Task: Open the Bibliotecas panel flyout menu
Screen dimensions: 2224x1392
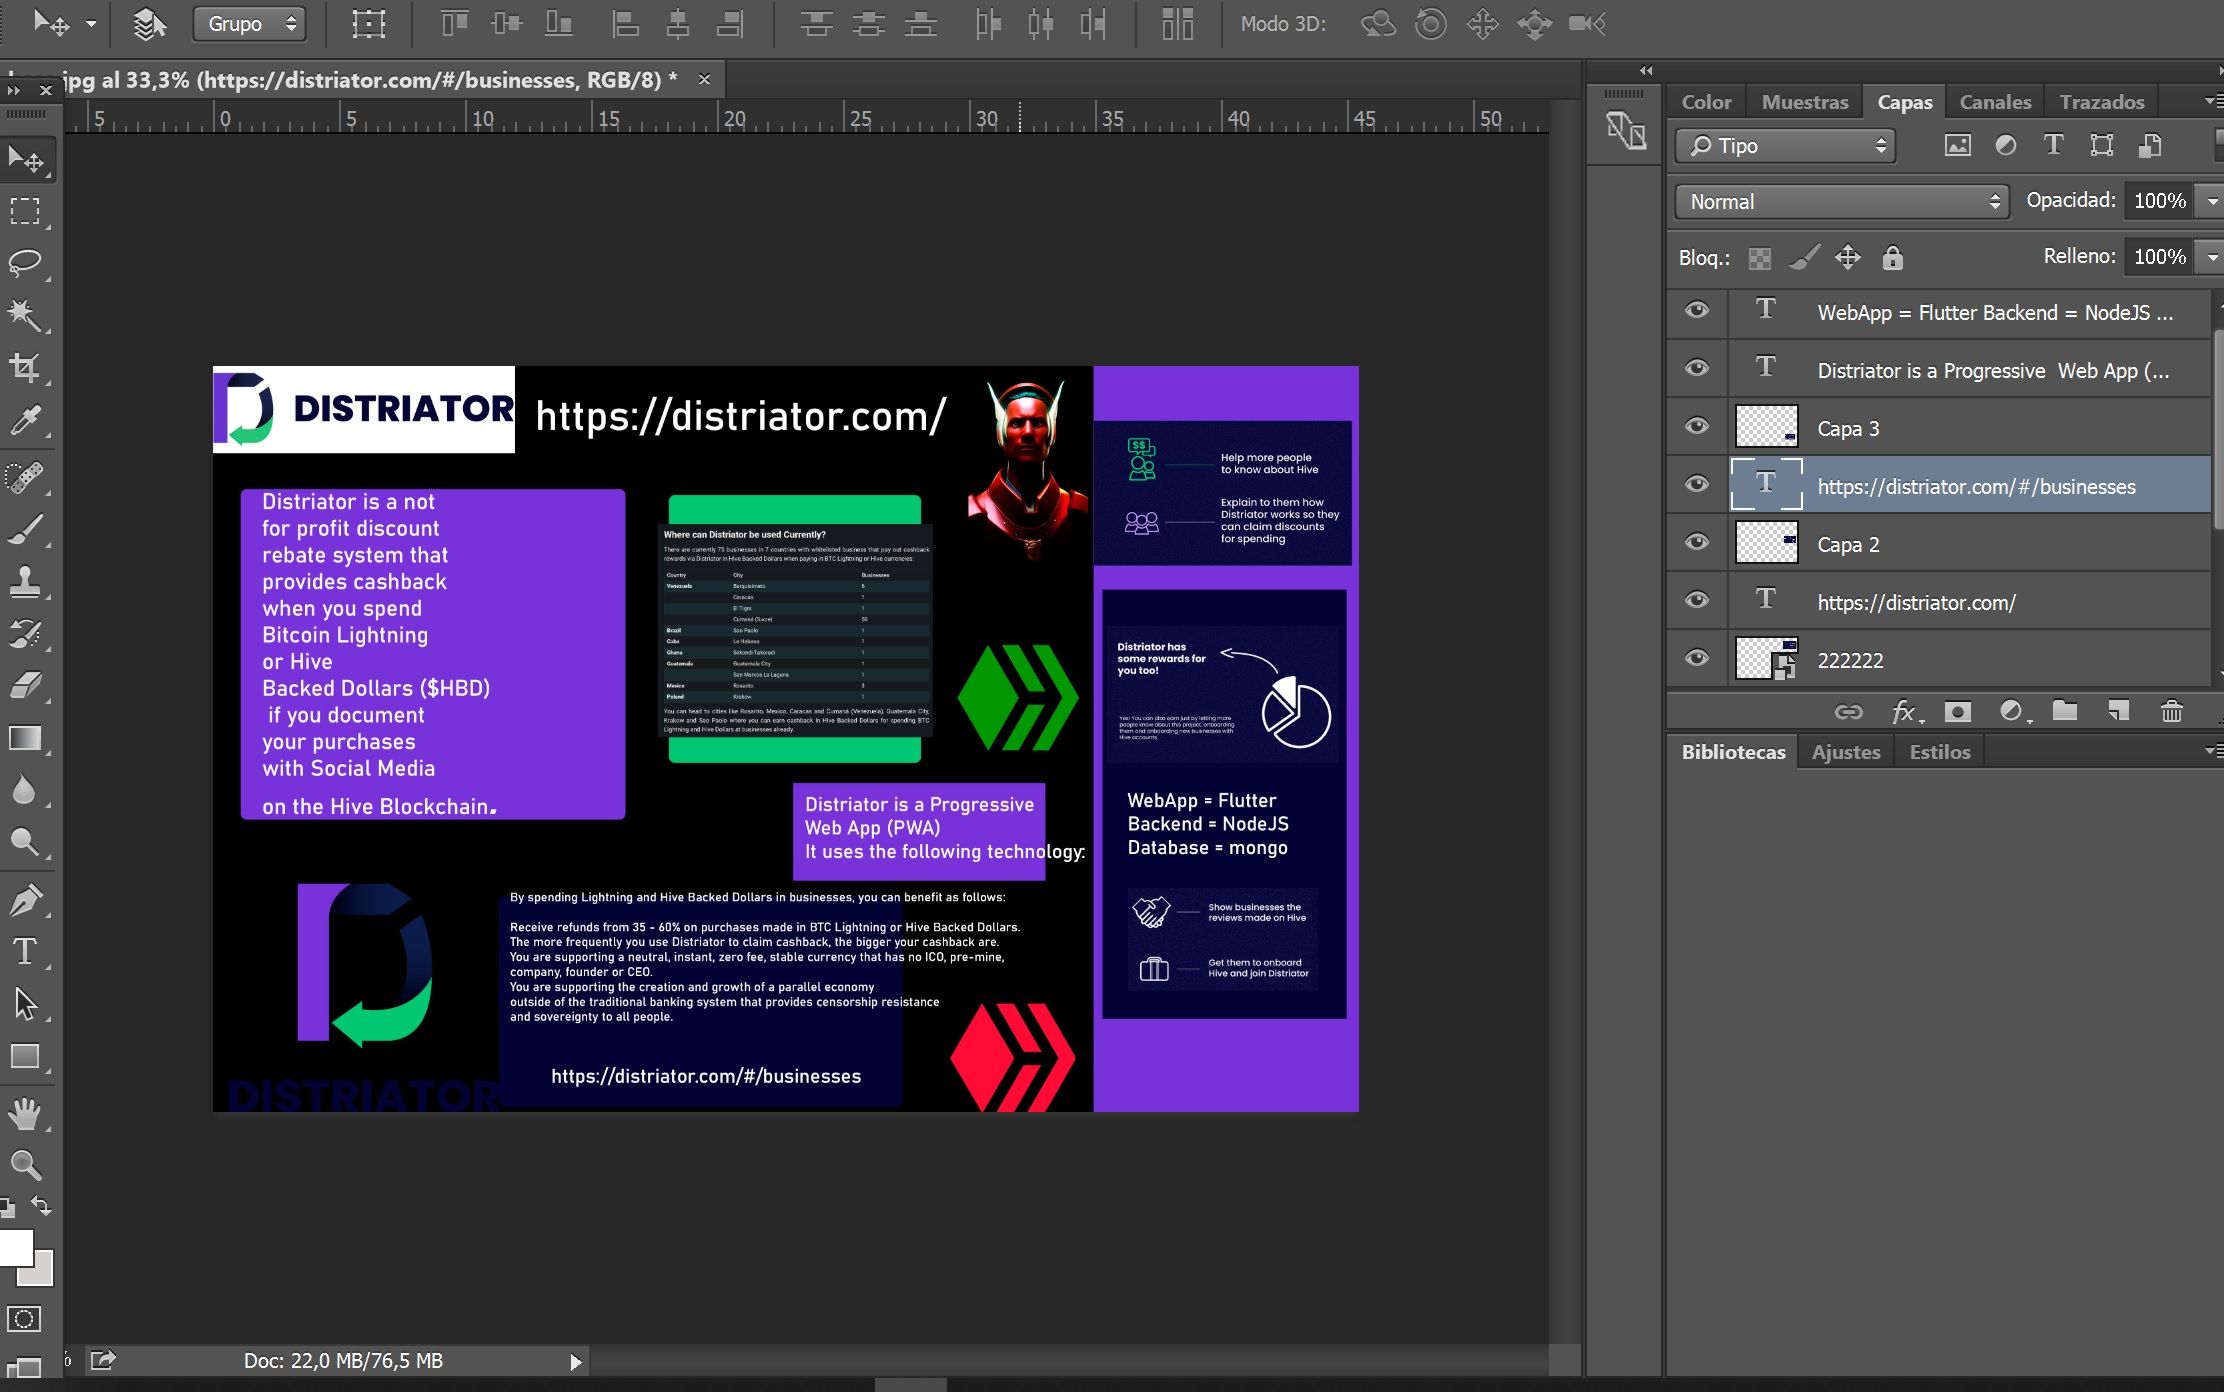Action: pos(2212,751)
